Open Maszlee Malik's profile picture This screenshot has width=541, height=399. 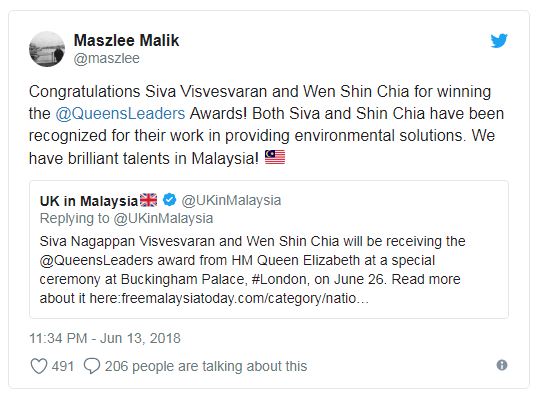(x=47, y=49)
